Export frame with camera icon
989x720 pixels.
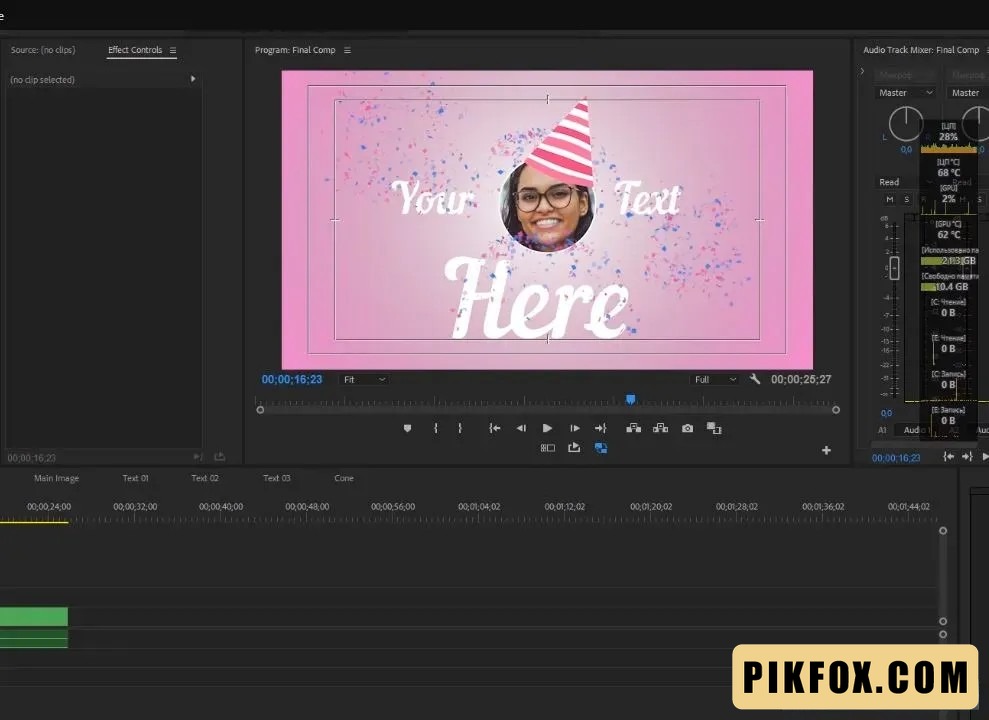[x=688, y=428]
